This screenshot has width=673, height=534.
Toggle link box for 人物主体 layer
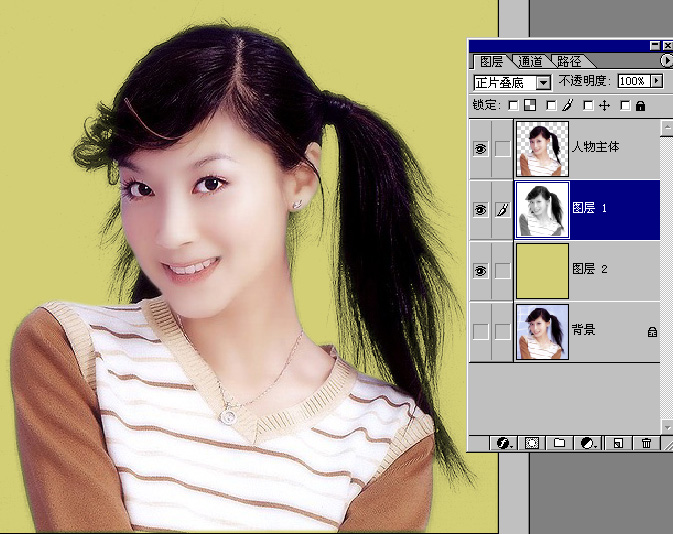click(503, 149)
